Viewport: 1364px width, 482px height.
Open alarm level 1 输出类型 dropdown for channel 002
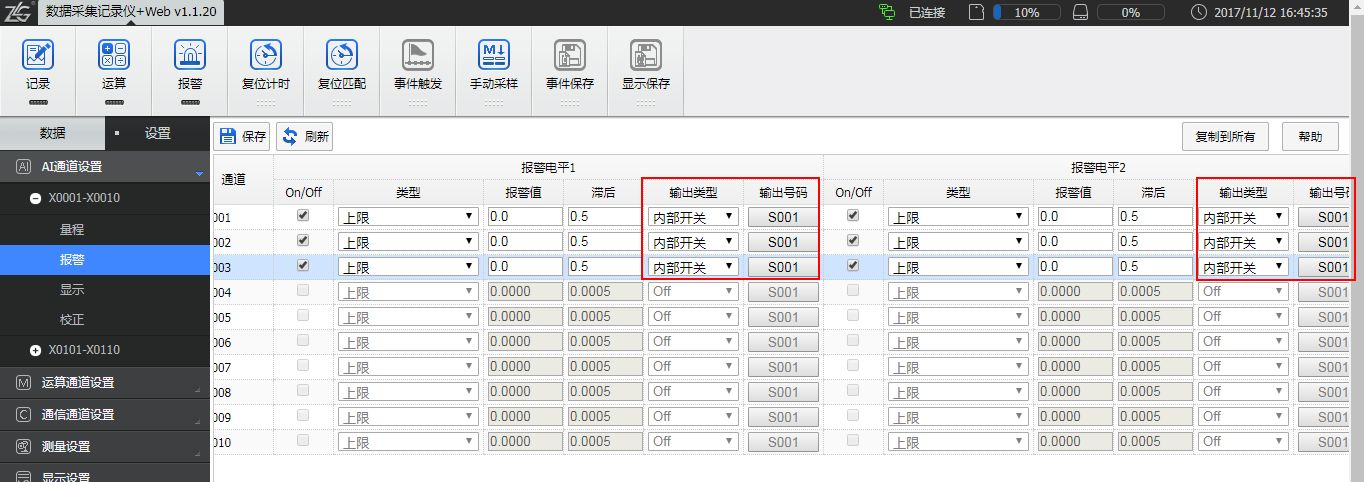pos(694,242)
